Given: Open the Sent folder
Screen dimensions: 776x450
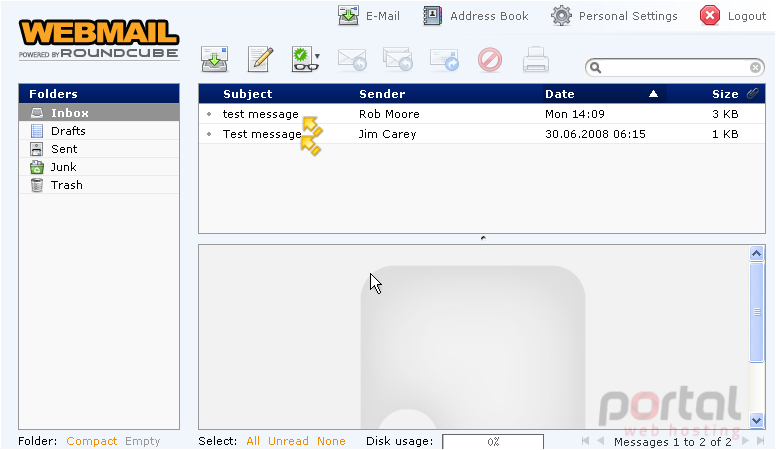Looking at the screenshot, I should (99, 149).
